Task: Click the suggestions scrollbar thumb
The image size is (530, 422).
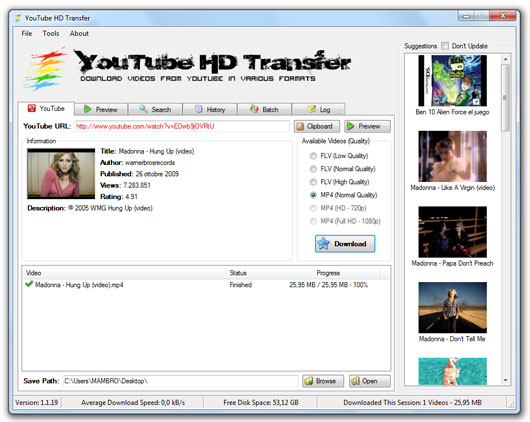Action: point(505,98)
